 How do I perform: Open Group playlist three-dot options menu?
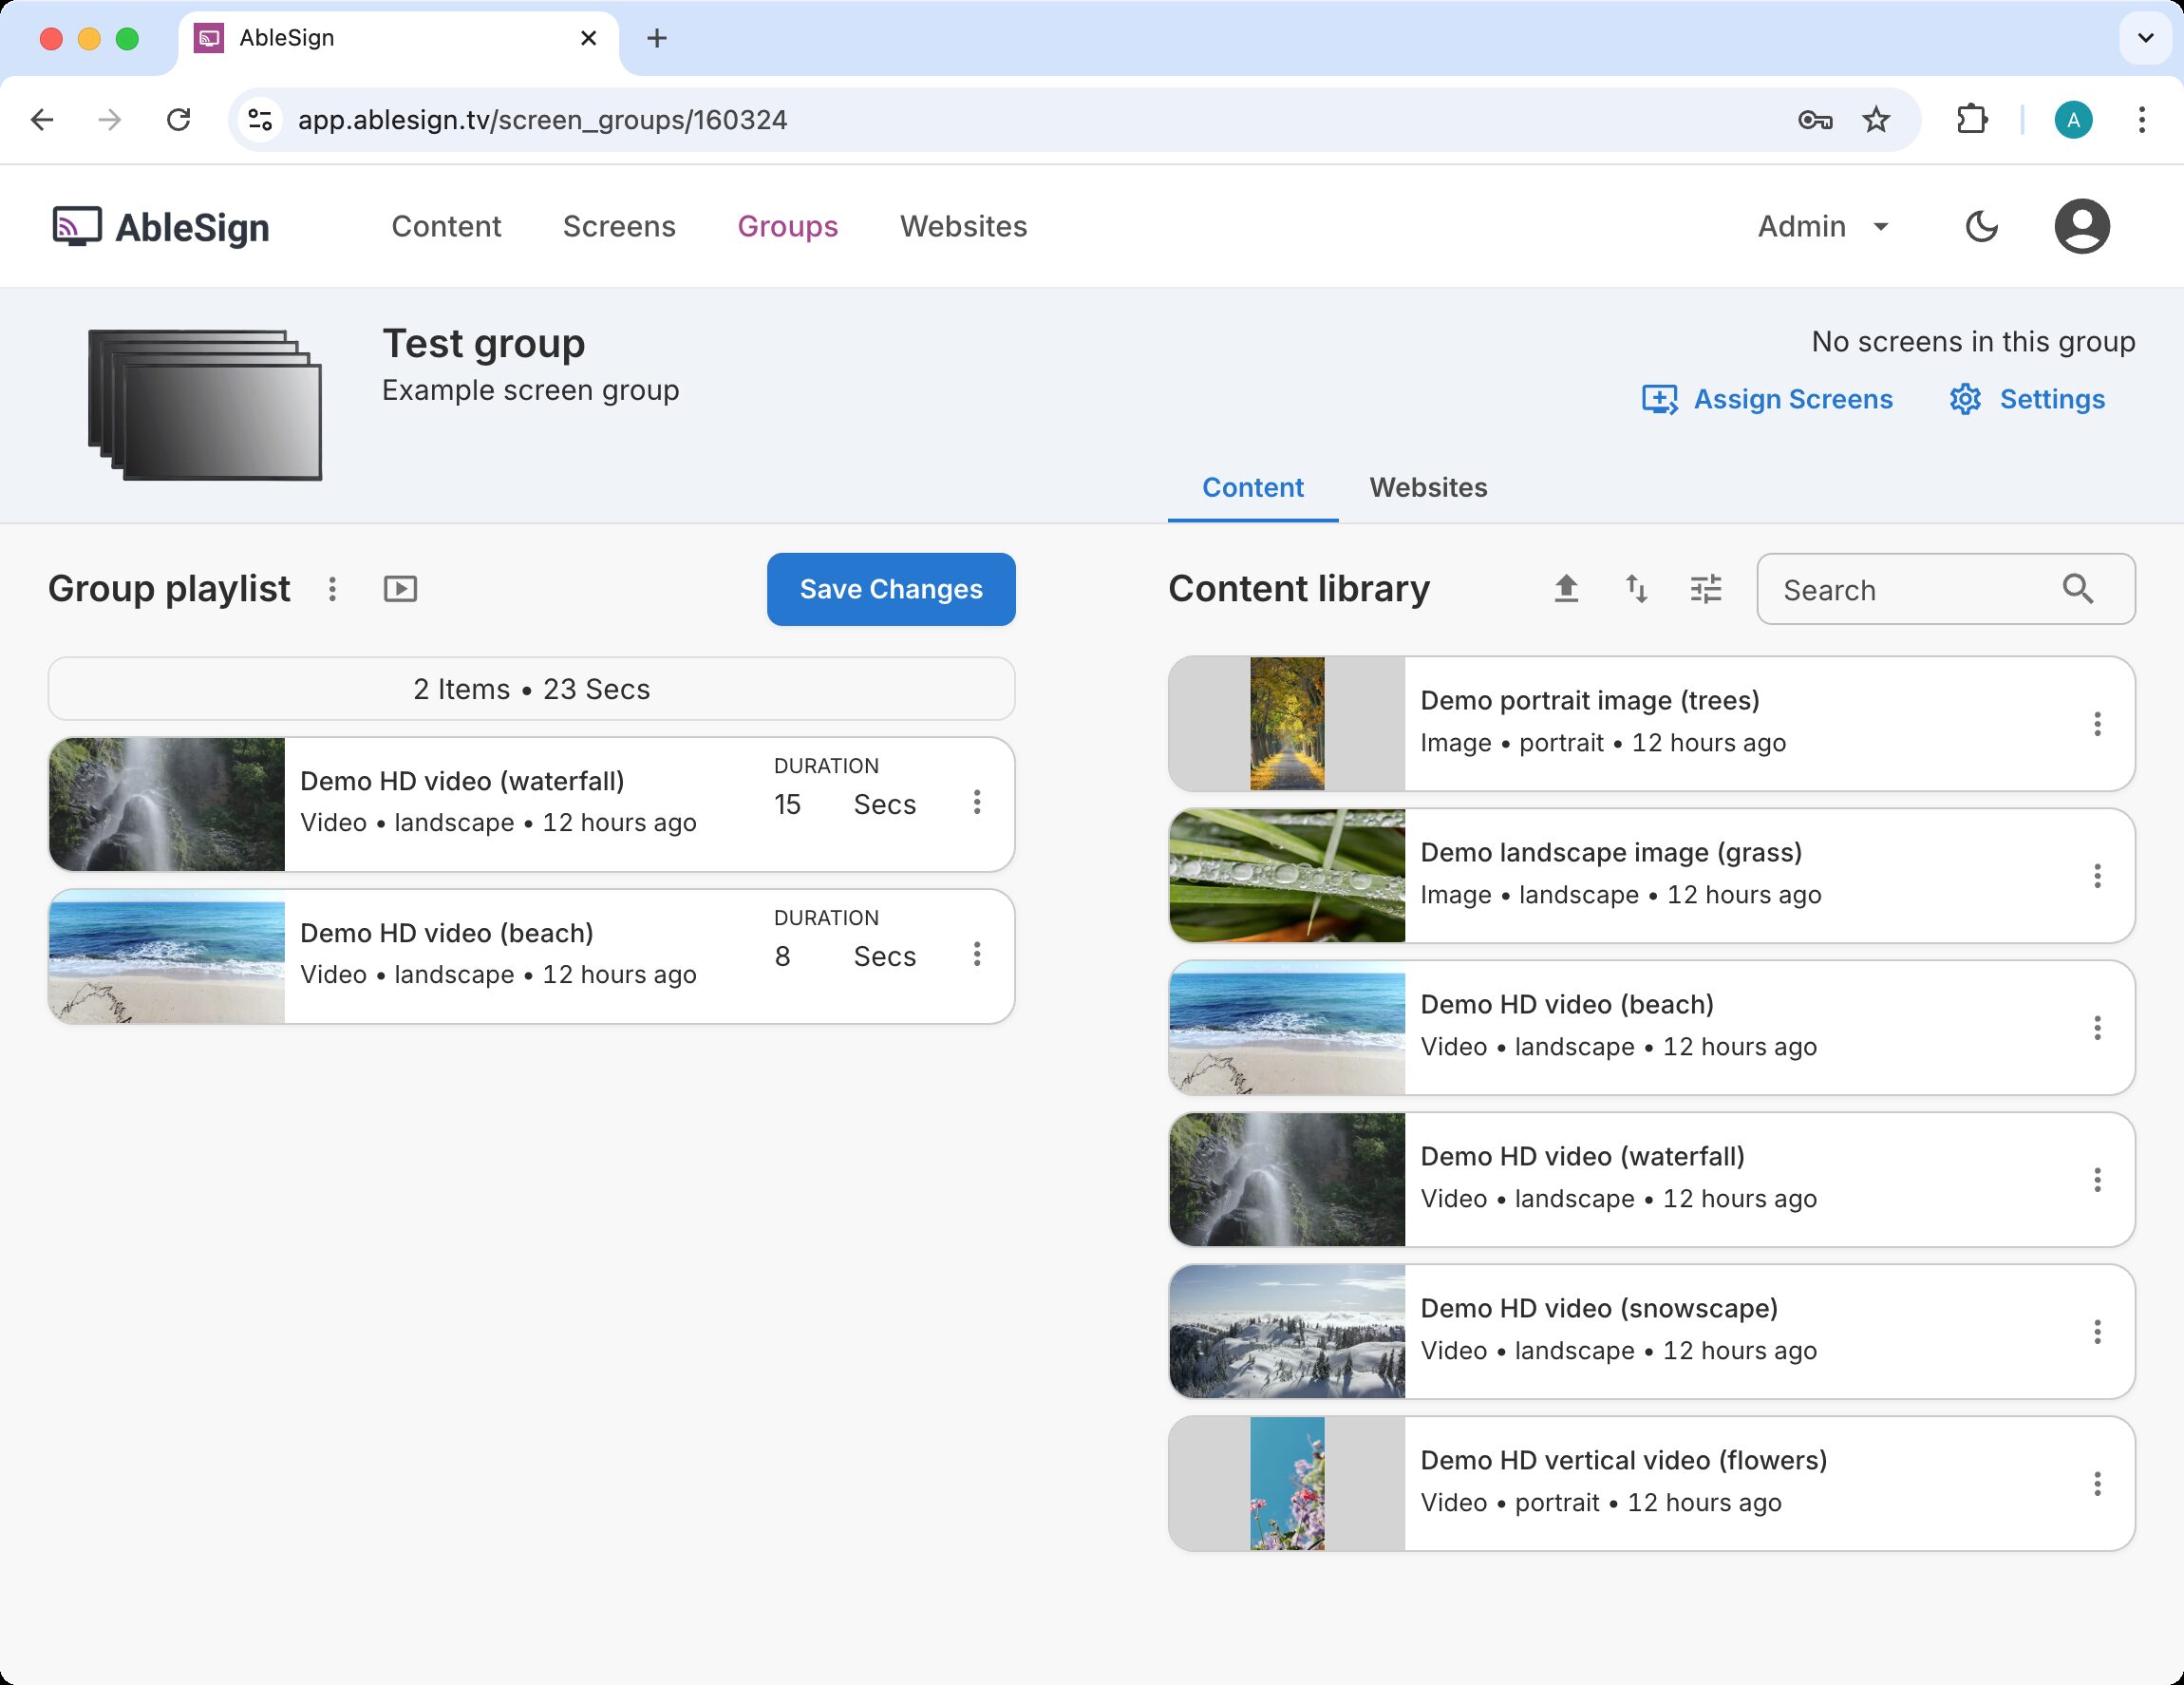(332, 589)
